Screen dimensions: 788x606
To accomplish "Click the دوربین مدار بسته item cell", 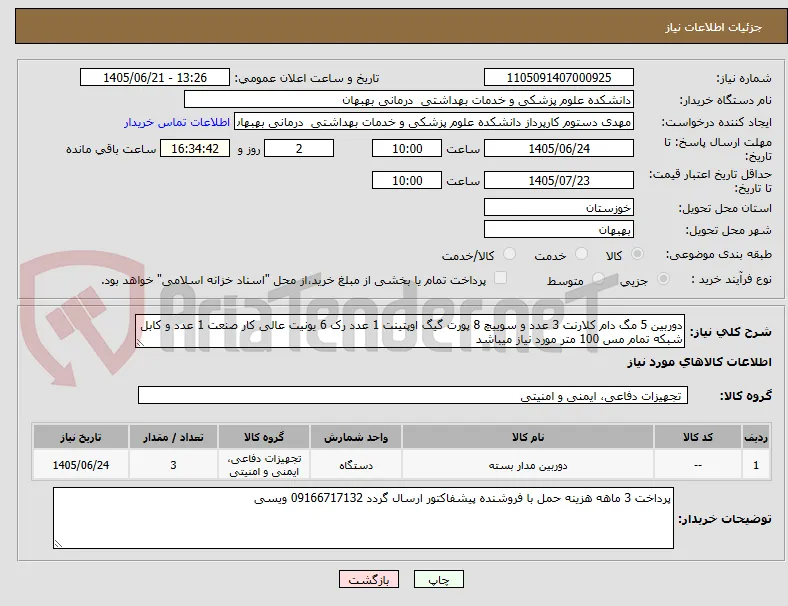I will [x=528, y=465].
